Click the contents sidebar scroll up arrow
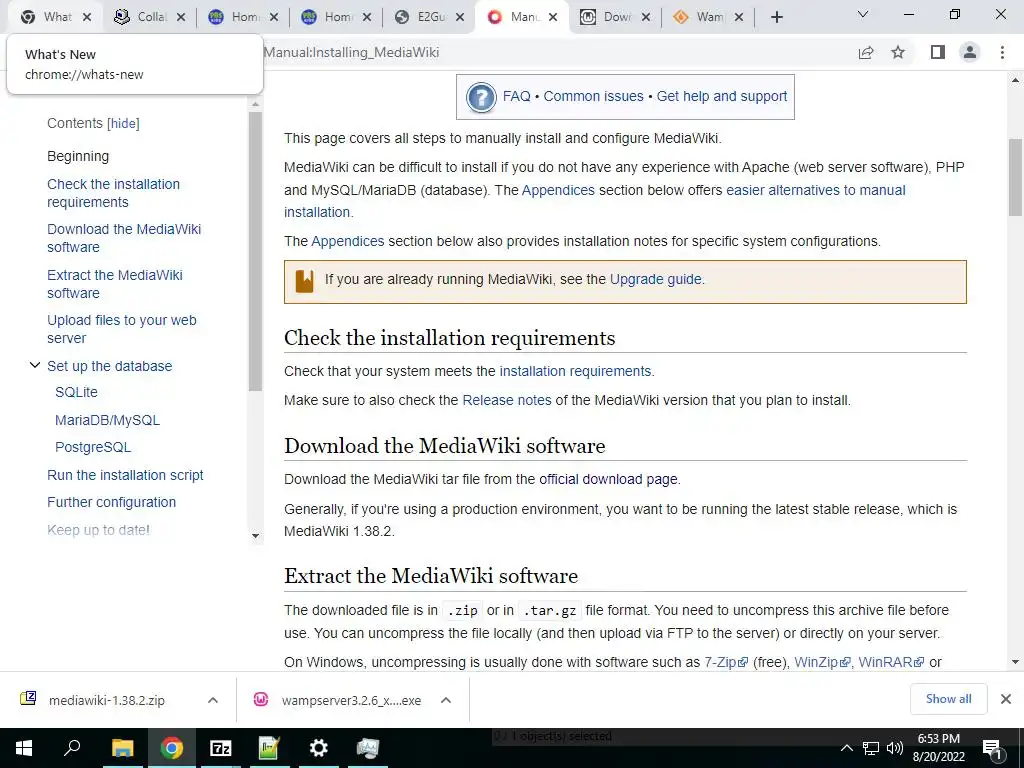The height and width of the screenshot is (768, 1024). [255, 104]
